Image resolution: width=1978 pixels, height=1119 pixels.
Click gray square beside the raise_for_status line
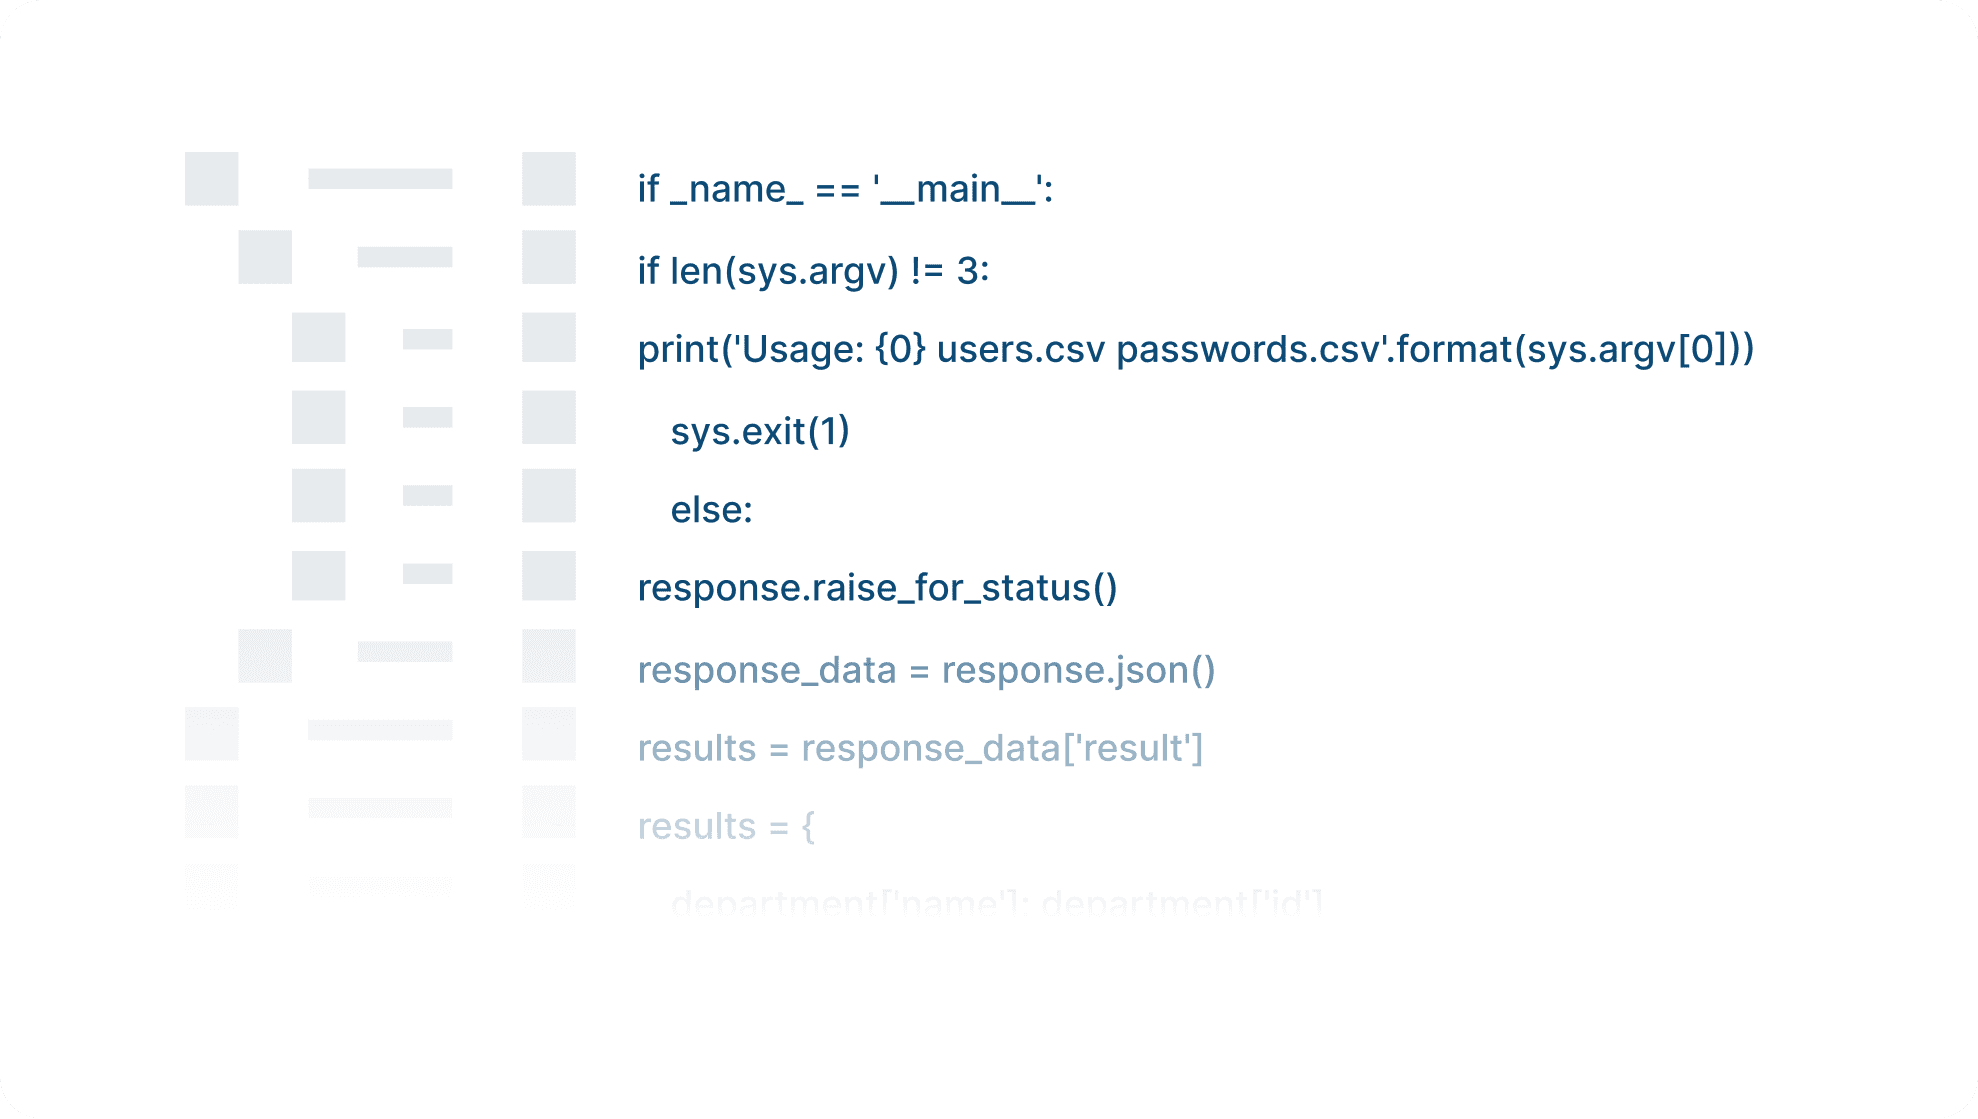point(549,575)
